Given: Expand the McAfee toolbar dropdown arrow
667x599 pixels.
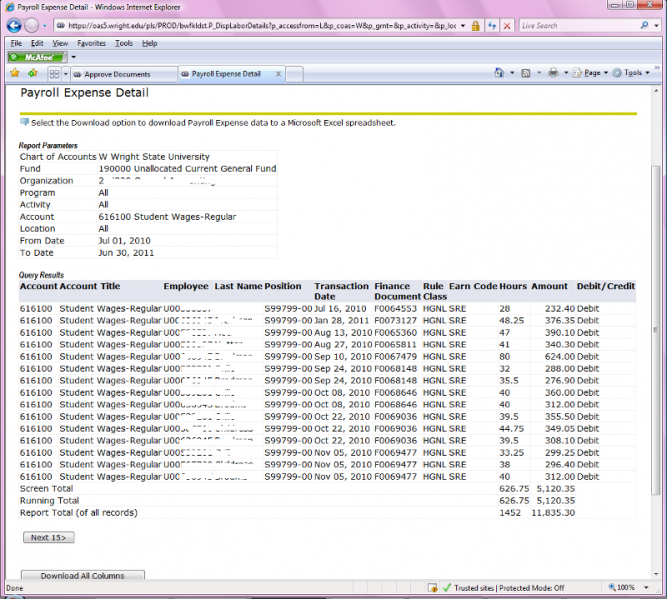Looking at the screenshot, I should pos(74,57).
